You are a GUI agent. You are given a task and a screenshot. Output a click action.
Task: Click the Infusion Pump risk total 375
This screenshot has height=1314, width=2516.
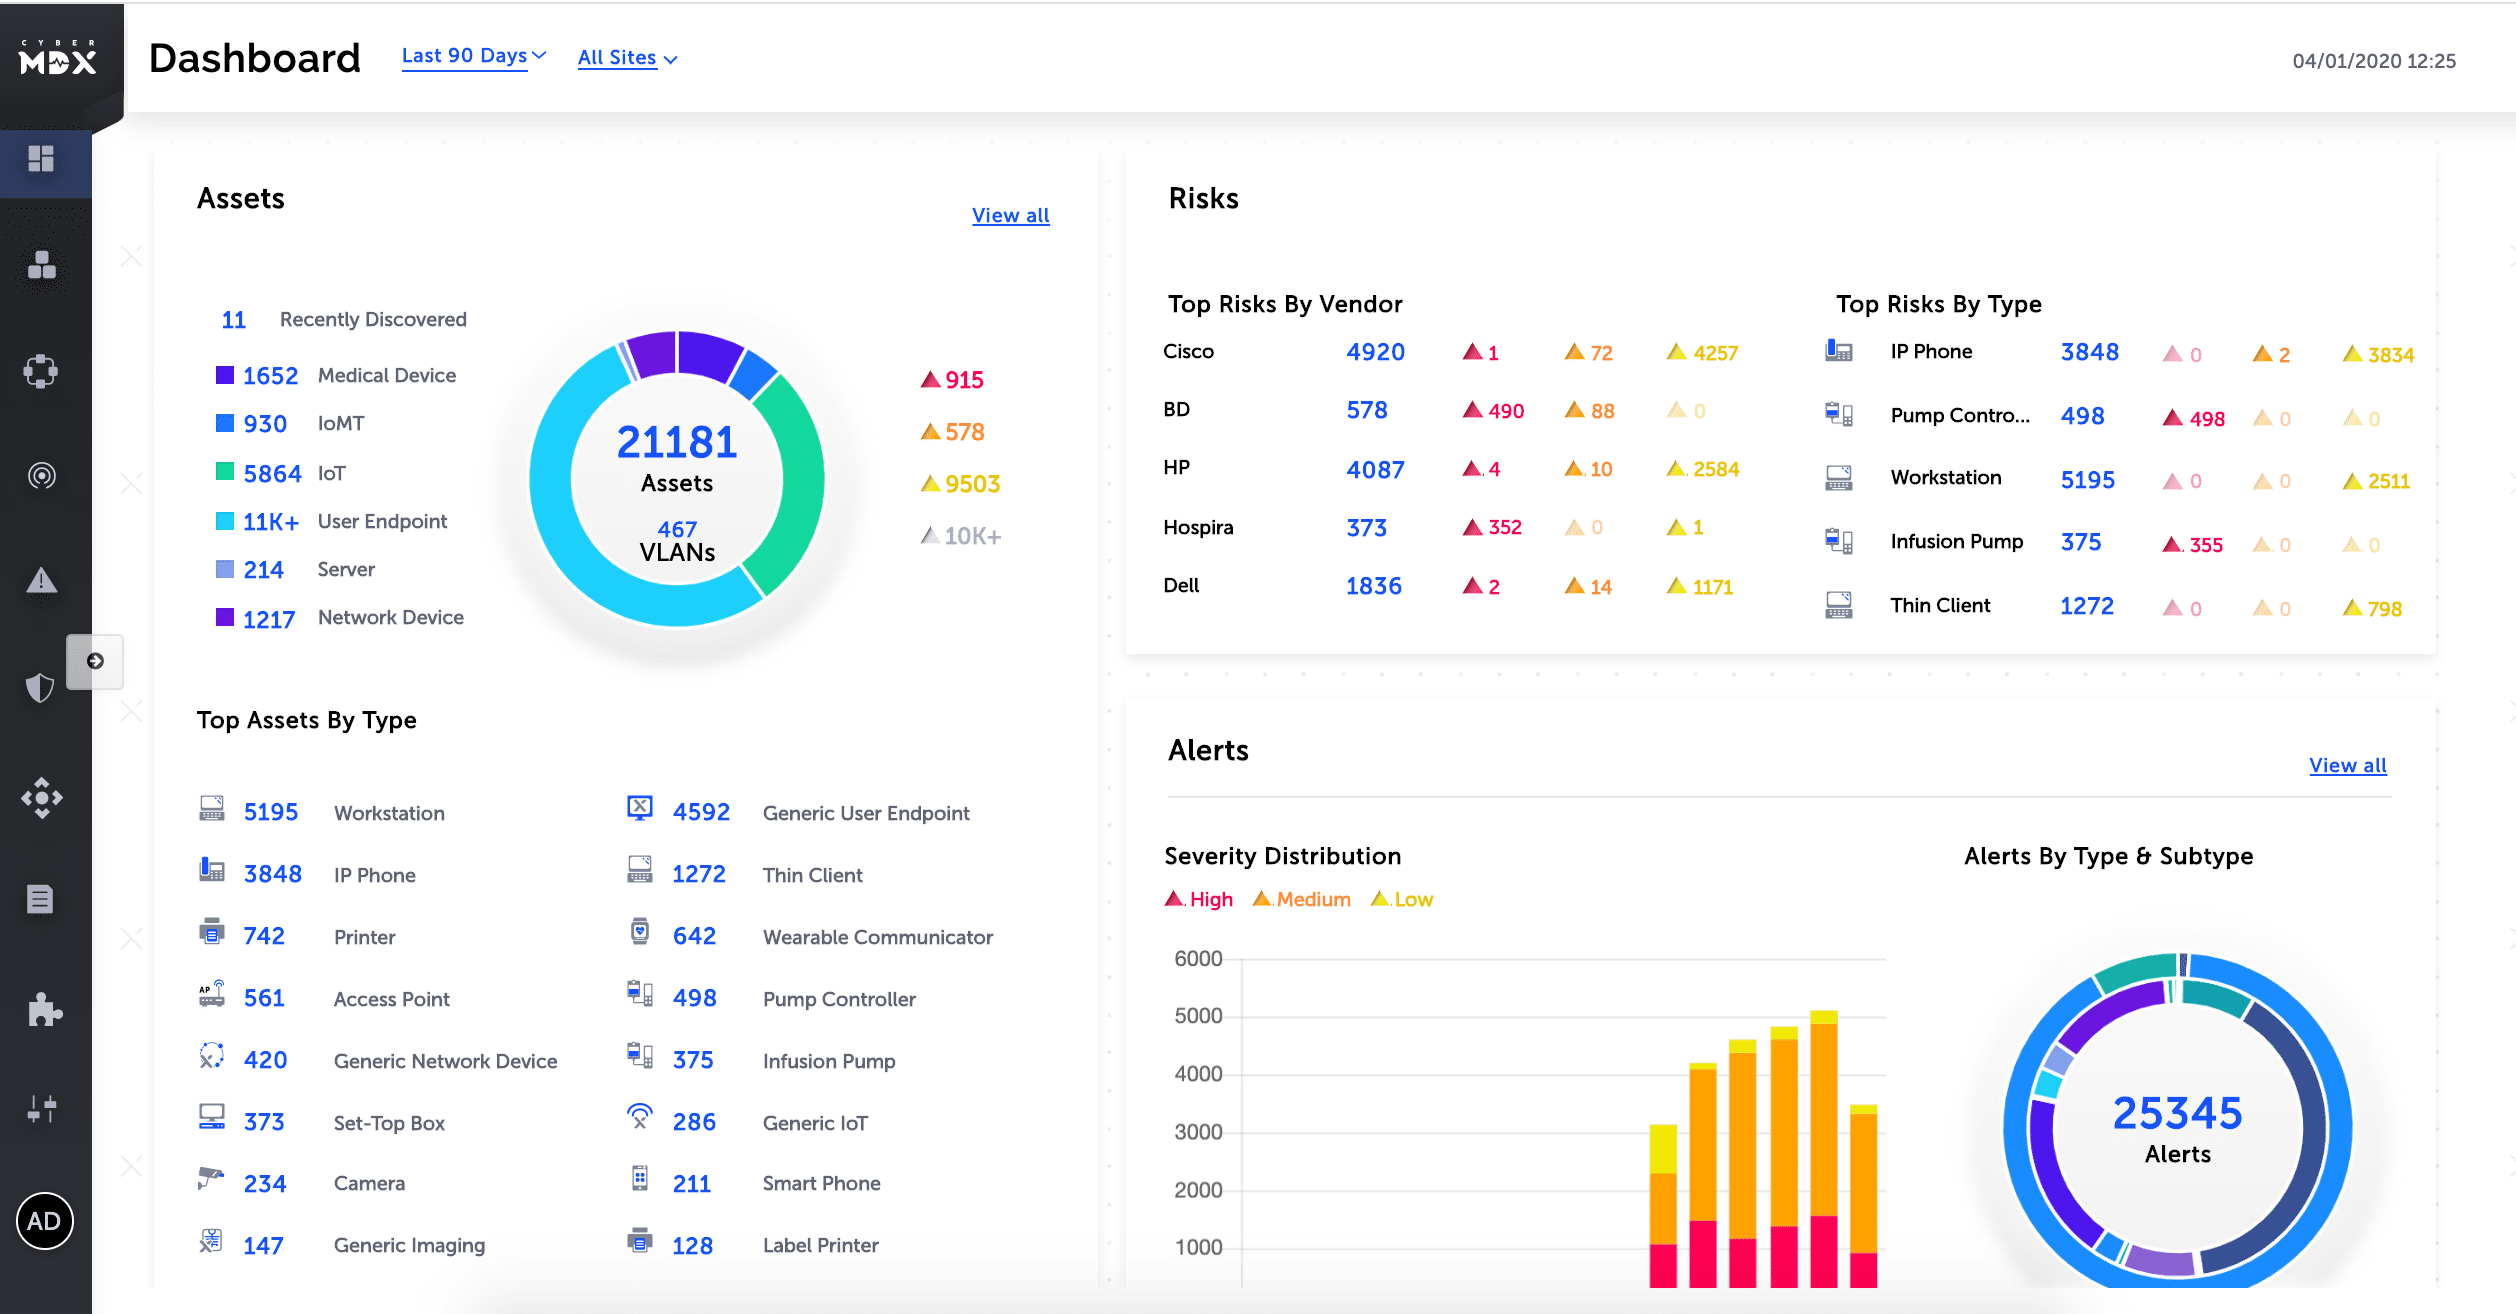(x=2081, y=542)
